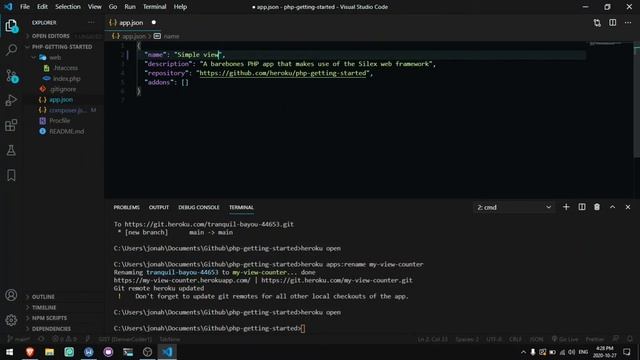Open the terminal selector dropdown 2: cmd
The width and height of the screenshot is (640, 360).
(514, 207)
